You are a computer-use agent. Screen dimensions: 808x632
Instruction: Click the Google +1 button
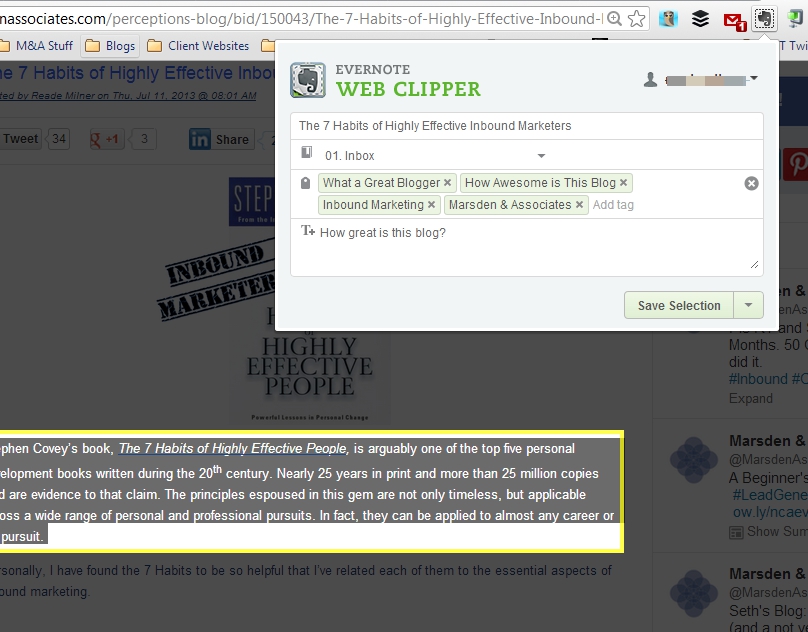(x=107, y=139)
